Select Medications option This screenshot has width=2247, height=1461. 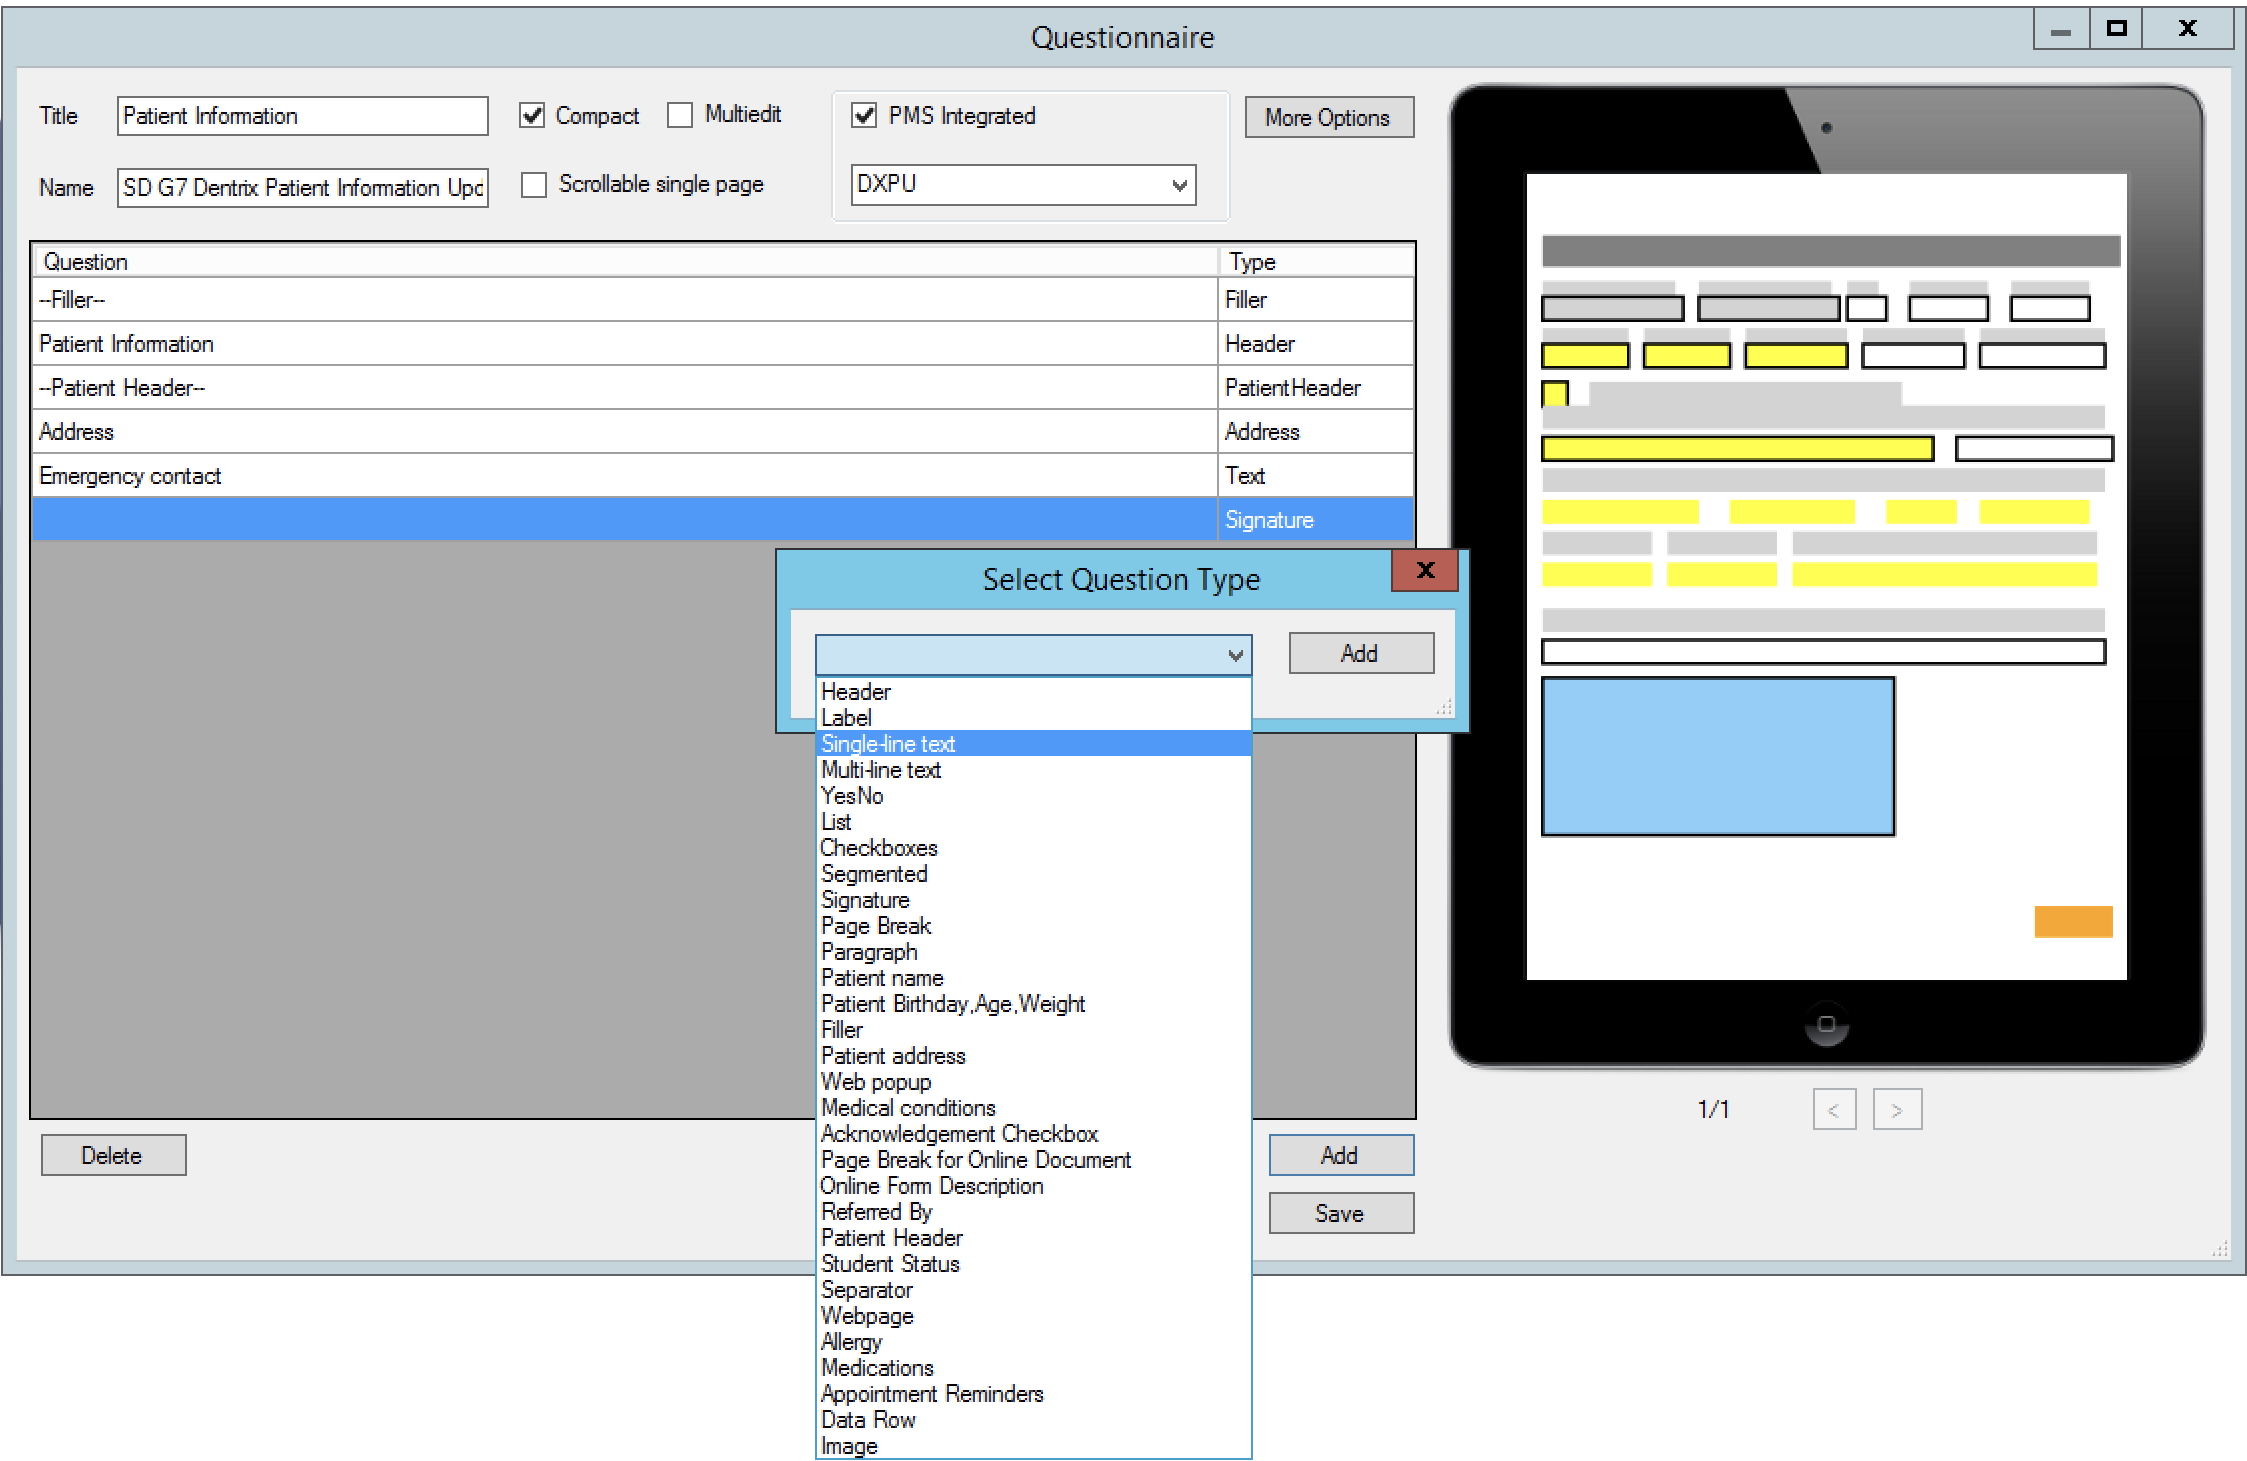[1033, 1368]
